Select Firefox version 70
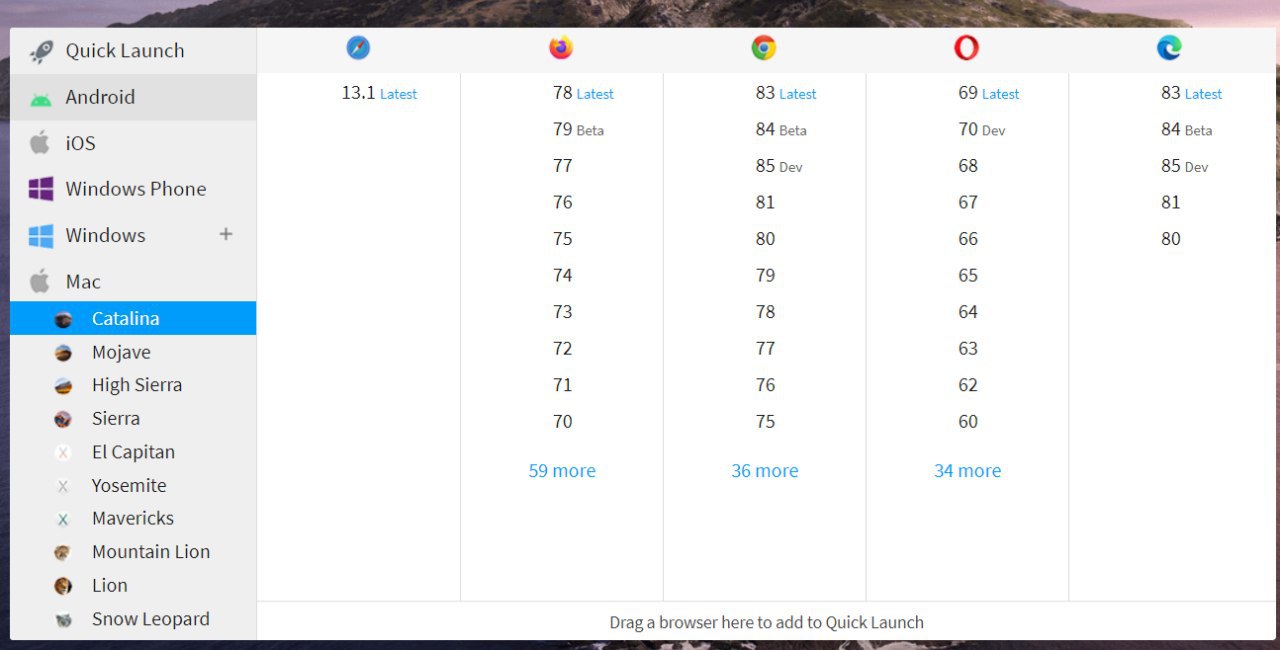The width and height of the screenshot is (1280, 650). [x=562, y=422]
